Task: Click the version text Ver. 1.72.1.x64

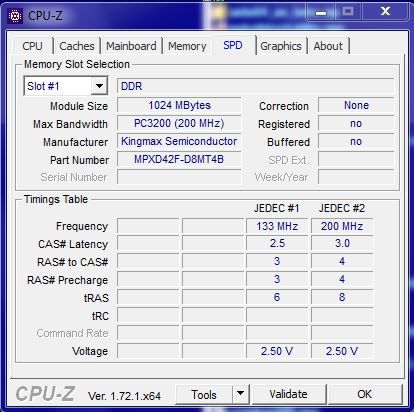Action: click(124, 396)
